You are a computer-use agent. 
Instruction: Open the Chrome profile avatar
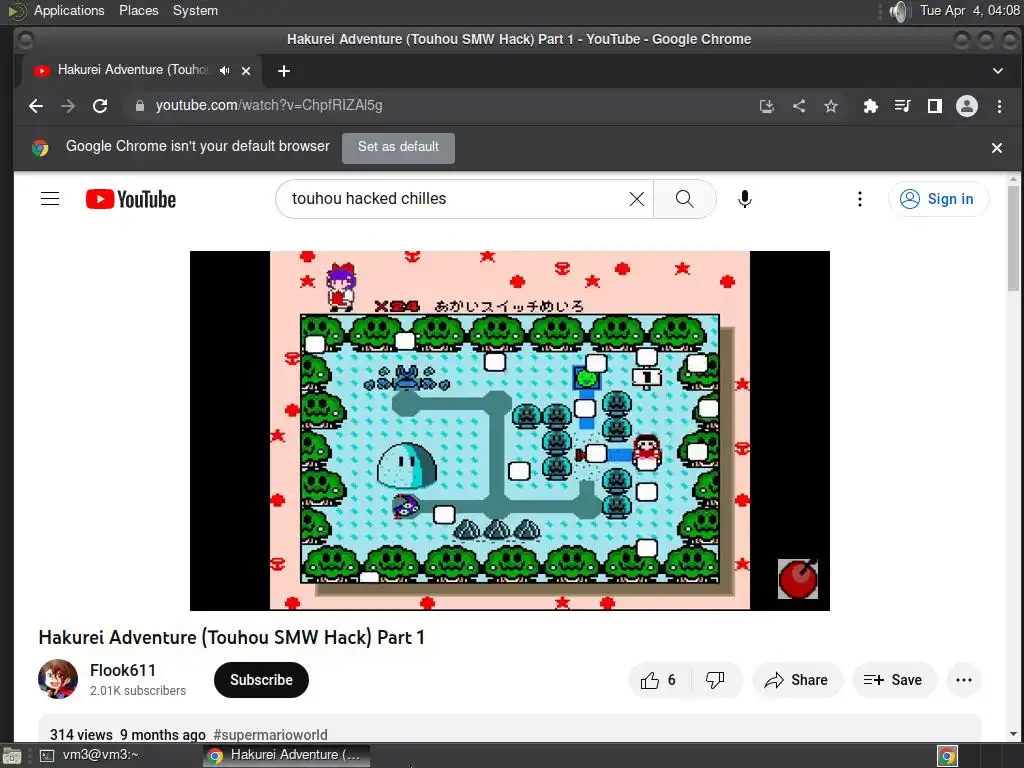click(x=967, y=106)
